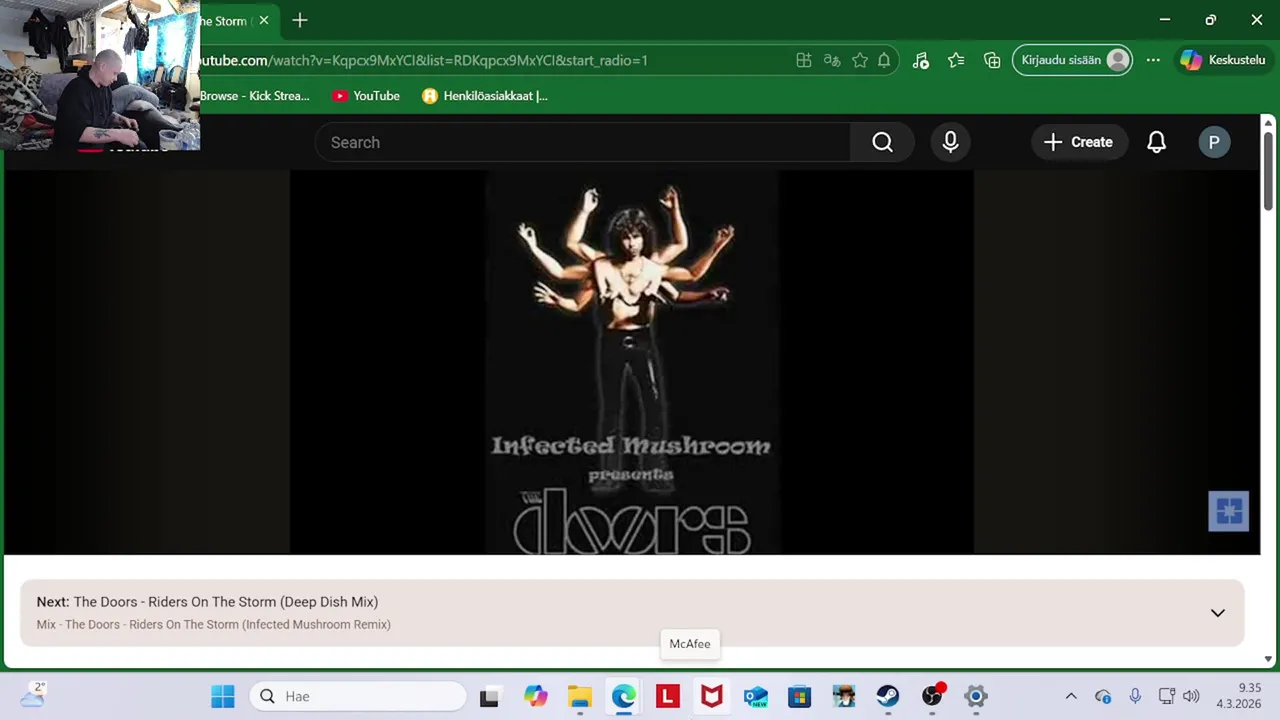Open Outlook from the taskbar
Viewport: 1280px width, 720px height.
click(x=756, y=696)
